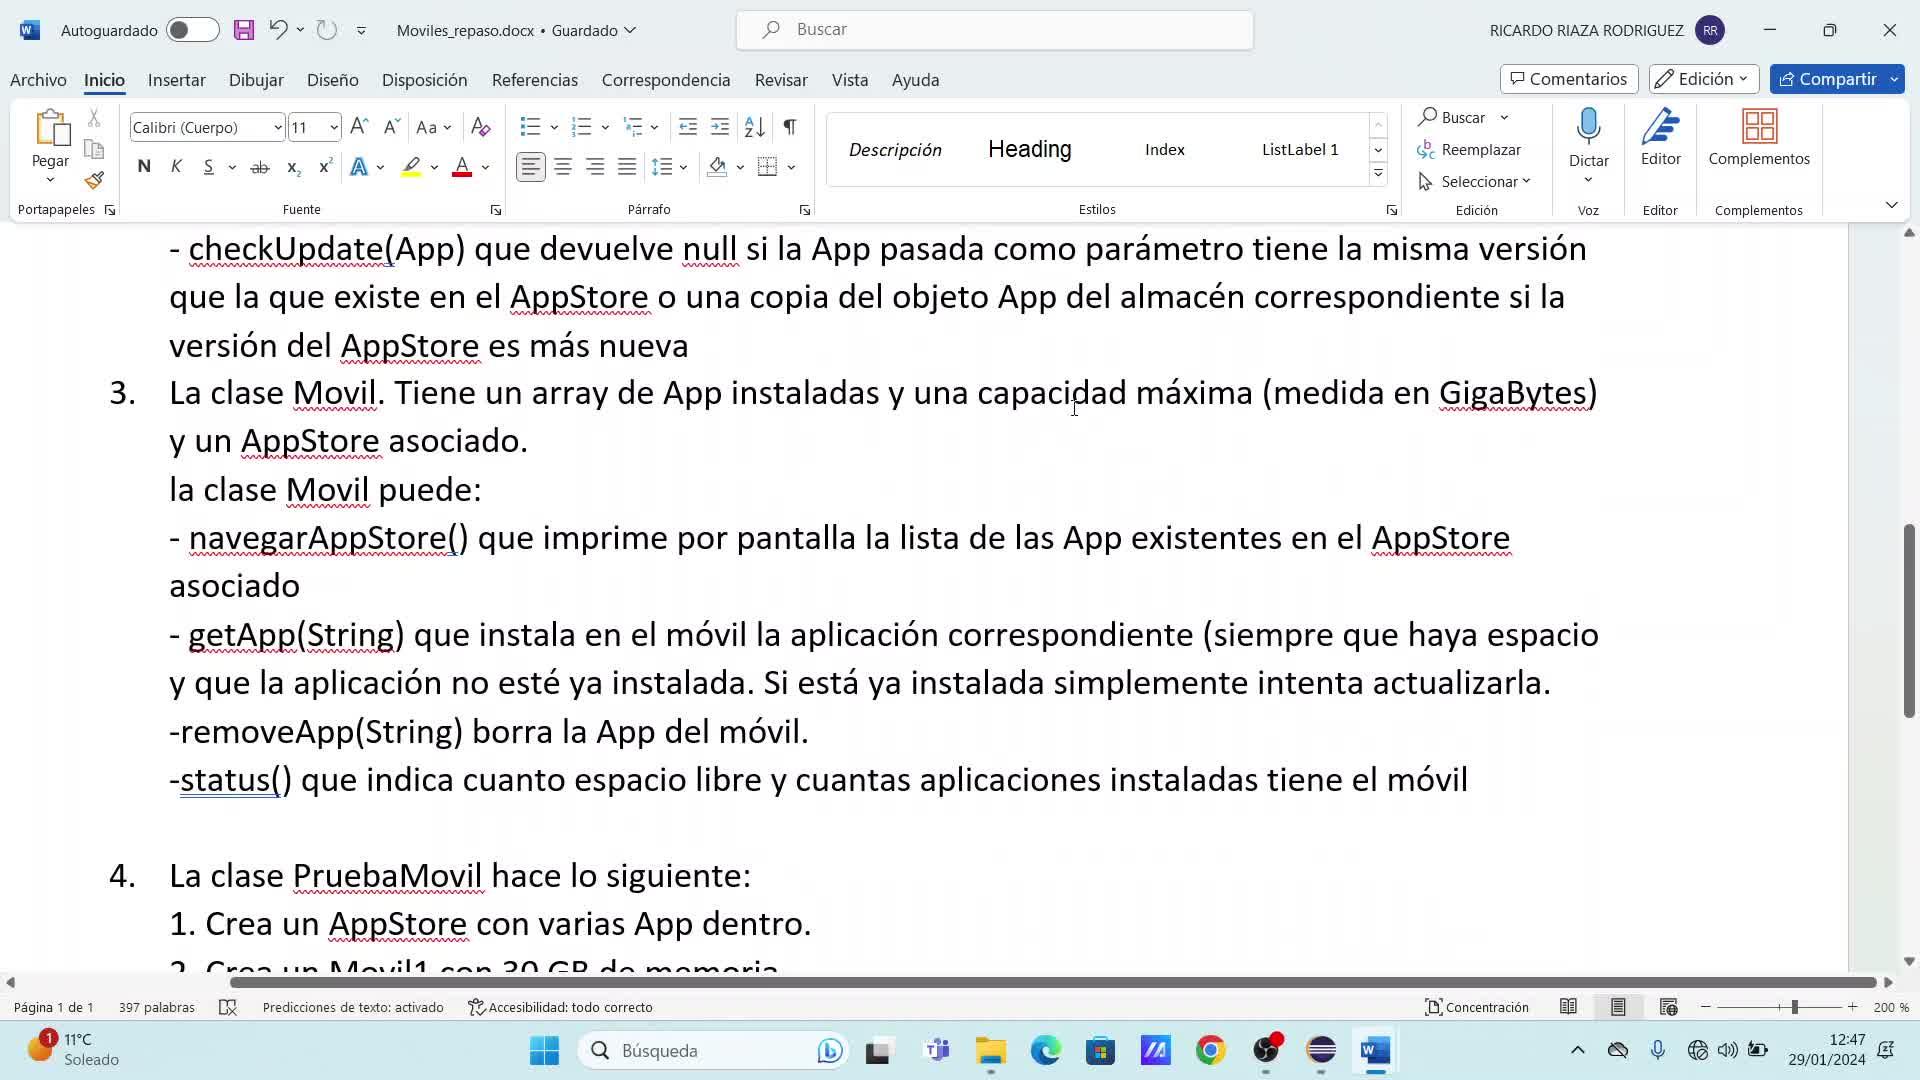Switch to the Insertar tab
The height and width of the screenshot is (1080, 1920).
(x=176, y=80)
